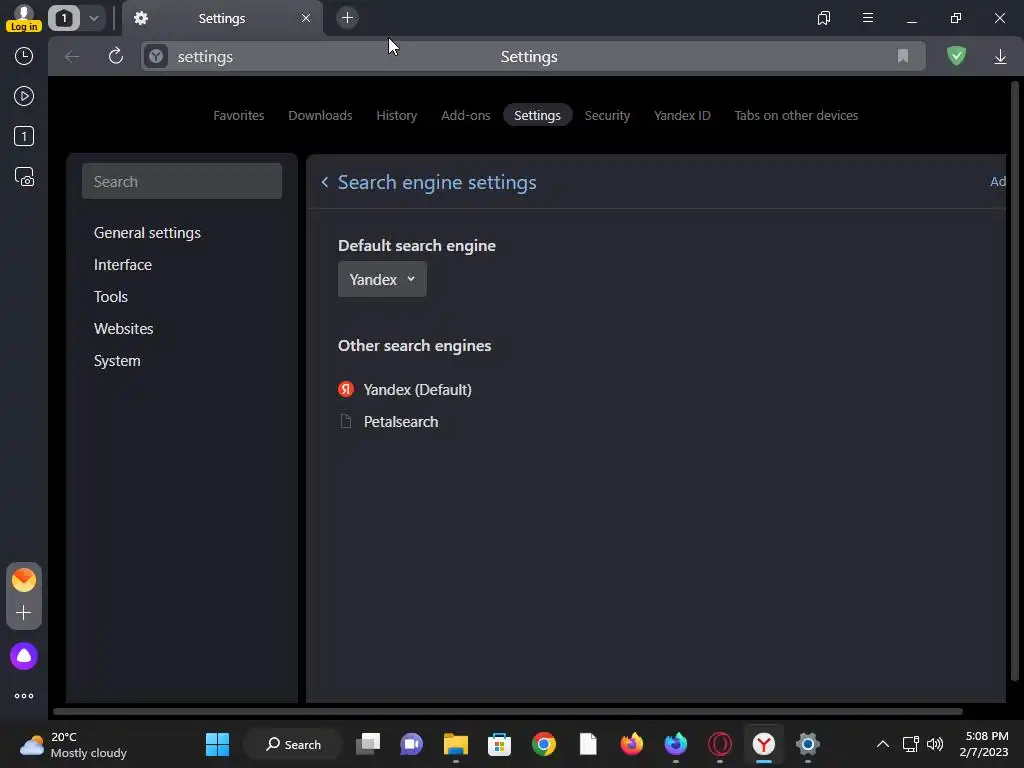Open sidebar more options (three dots)
1024x768 pixels.
pos(24,696)
